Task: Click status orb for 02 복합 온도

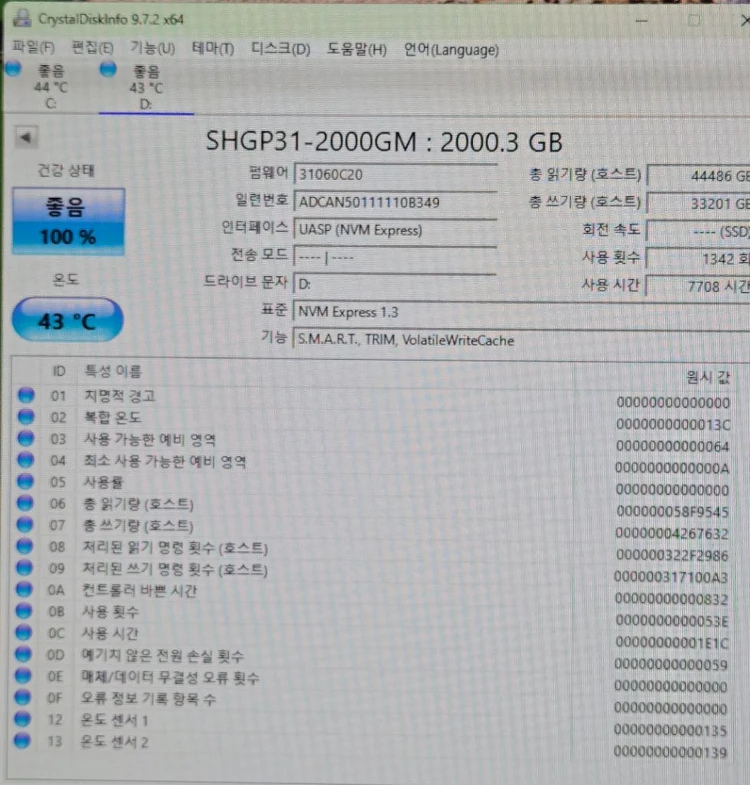Action: pyautogui.click(x=26, y=417)
